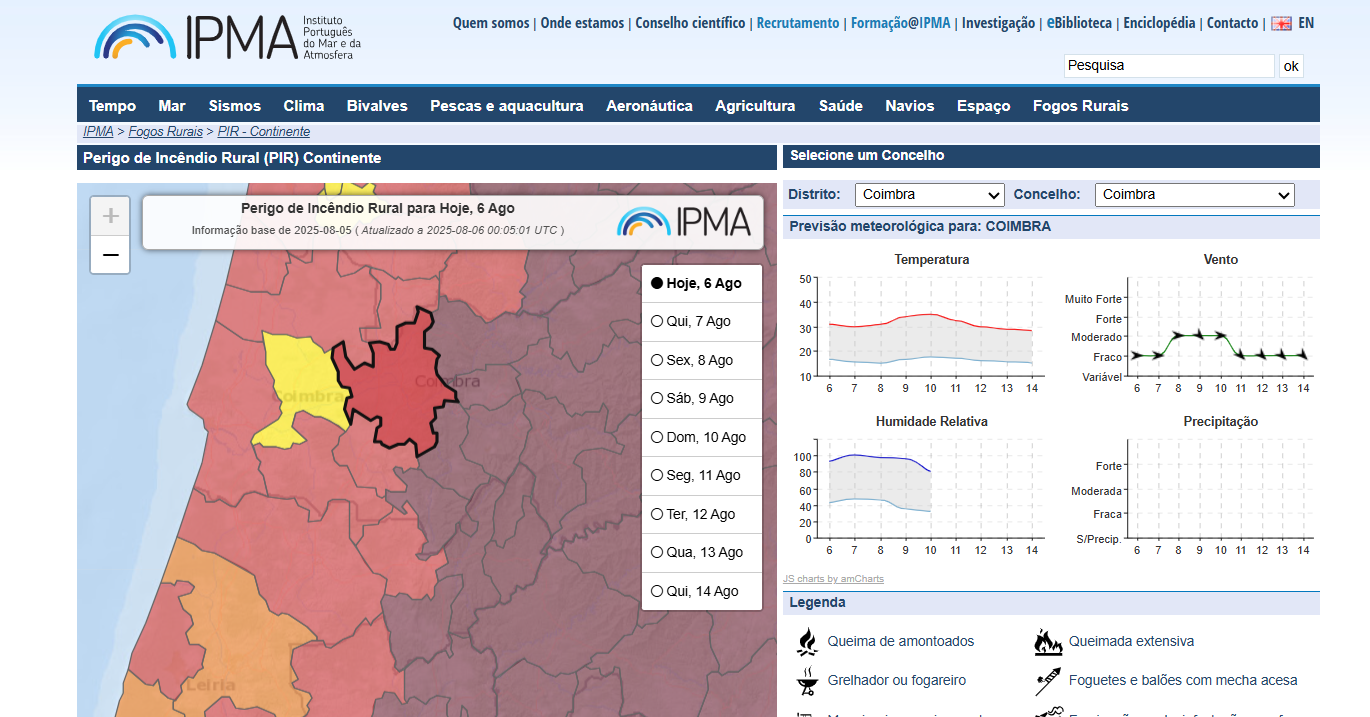Viewport: 1370px width, 717px height.
Task: Expand the Concelho dropdown
Action: point(1194,195)
